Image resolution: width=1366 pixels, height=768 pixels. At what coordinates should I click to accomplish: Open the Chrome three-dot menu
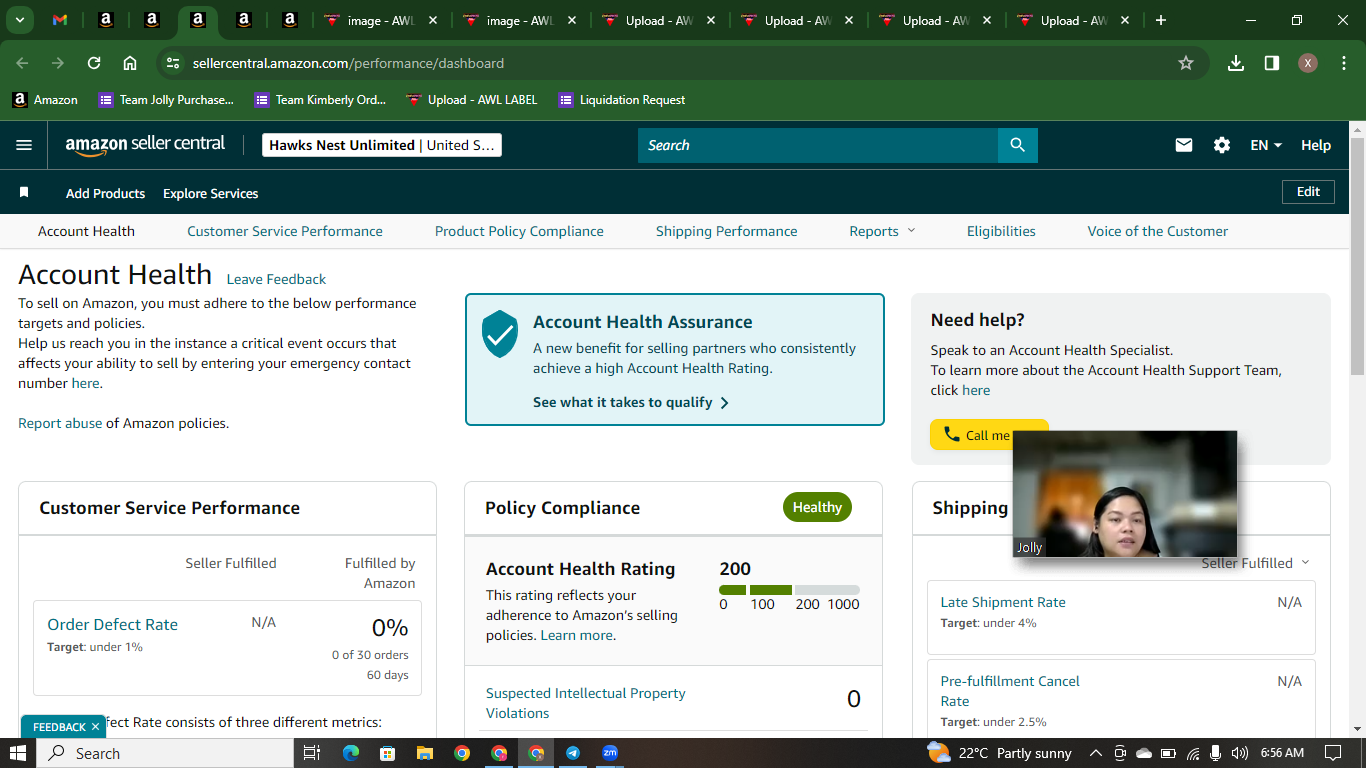point(1342,63)
